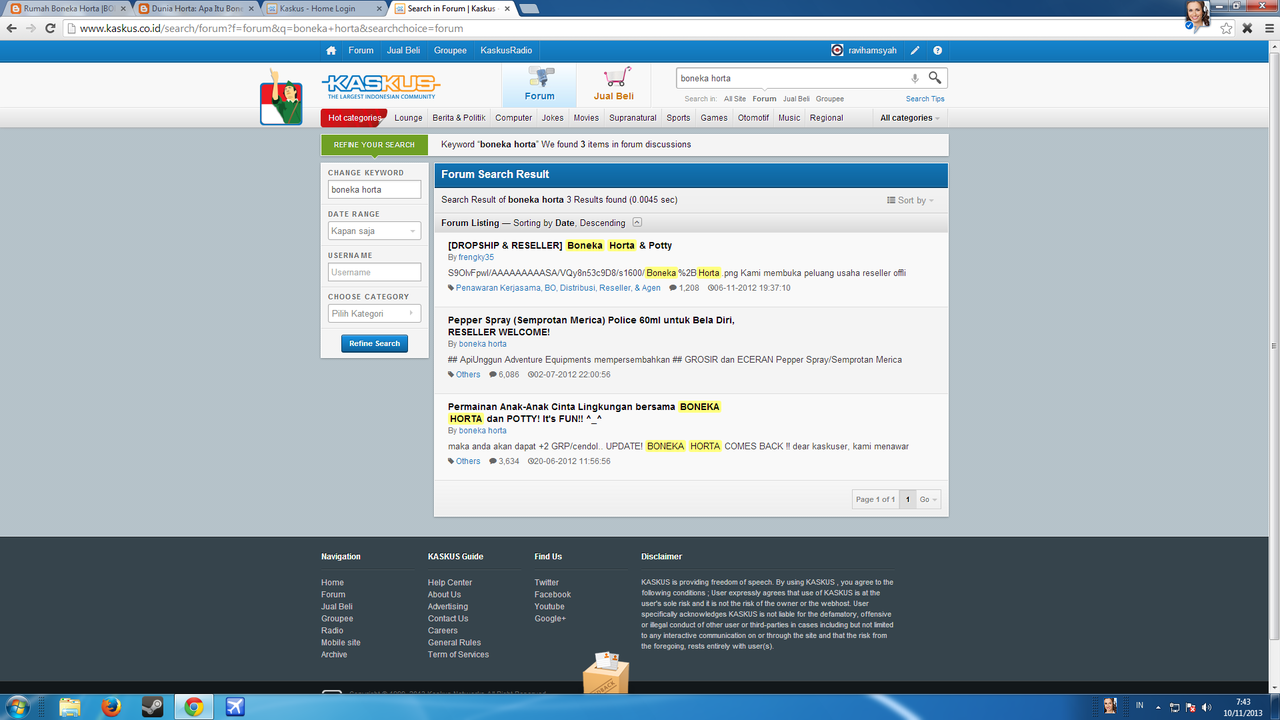Go to Kaskus home via house icon

pyautogui.click(x=331, y=50)
